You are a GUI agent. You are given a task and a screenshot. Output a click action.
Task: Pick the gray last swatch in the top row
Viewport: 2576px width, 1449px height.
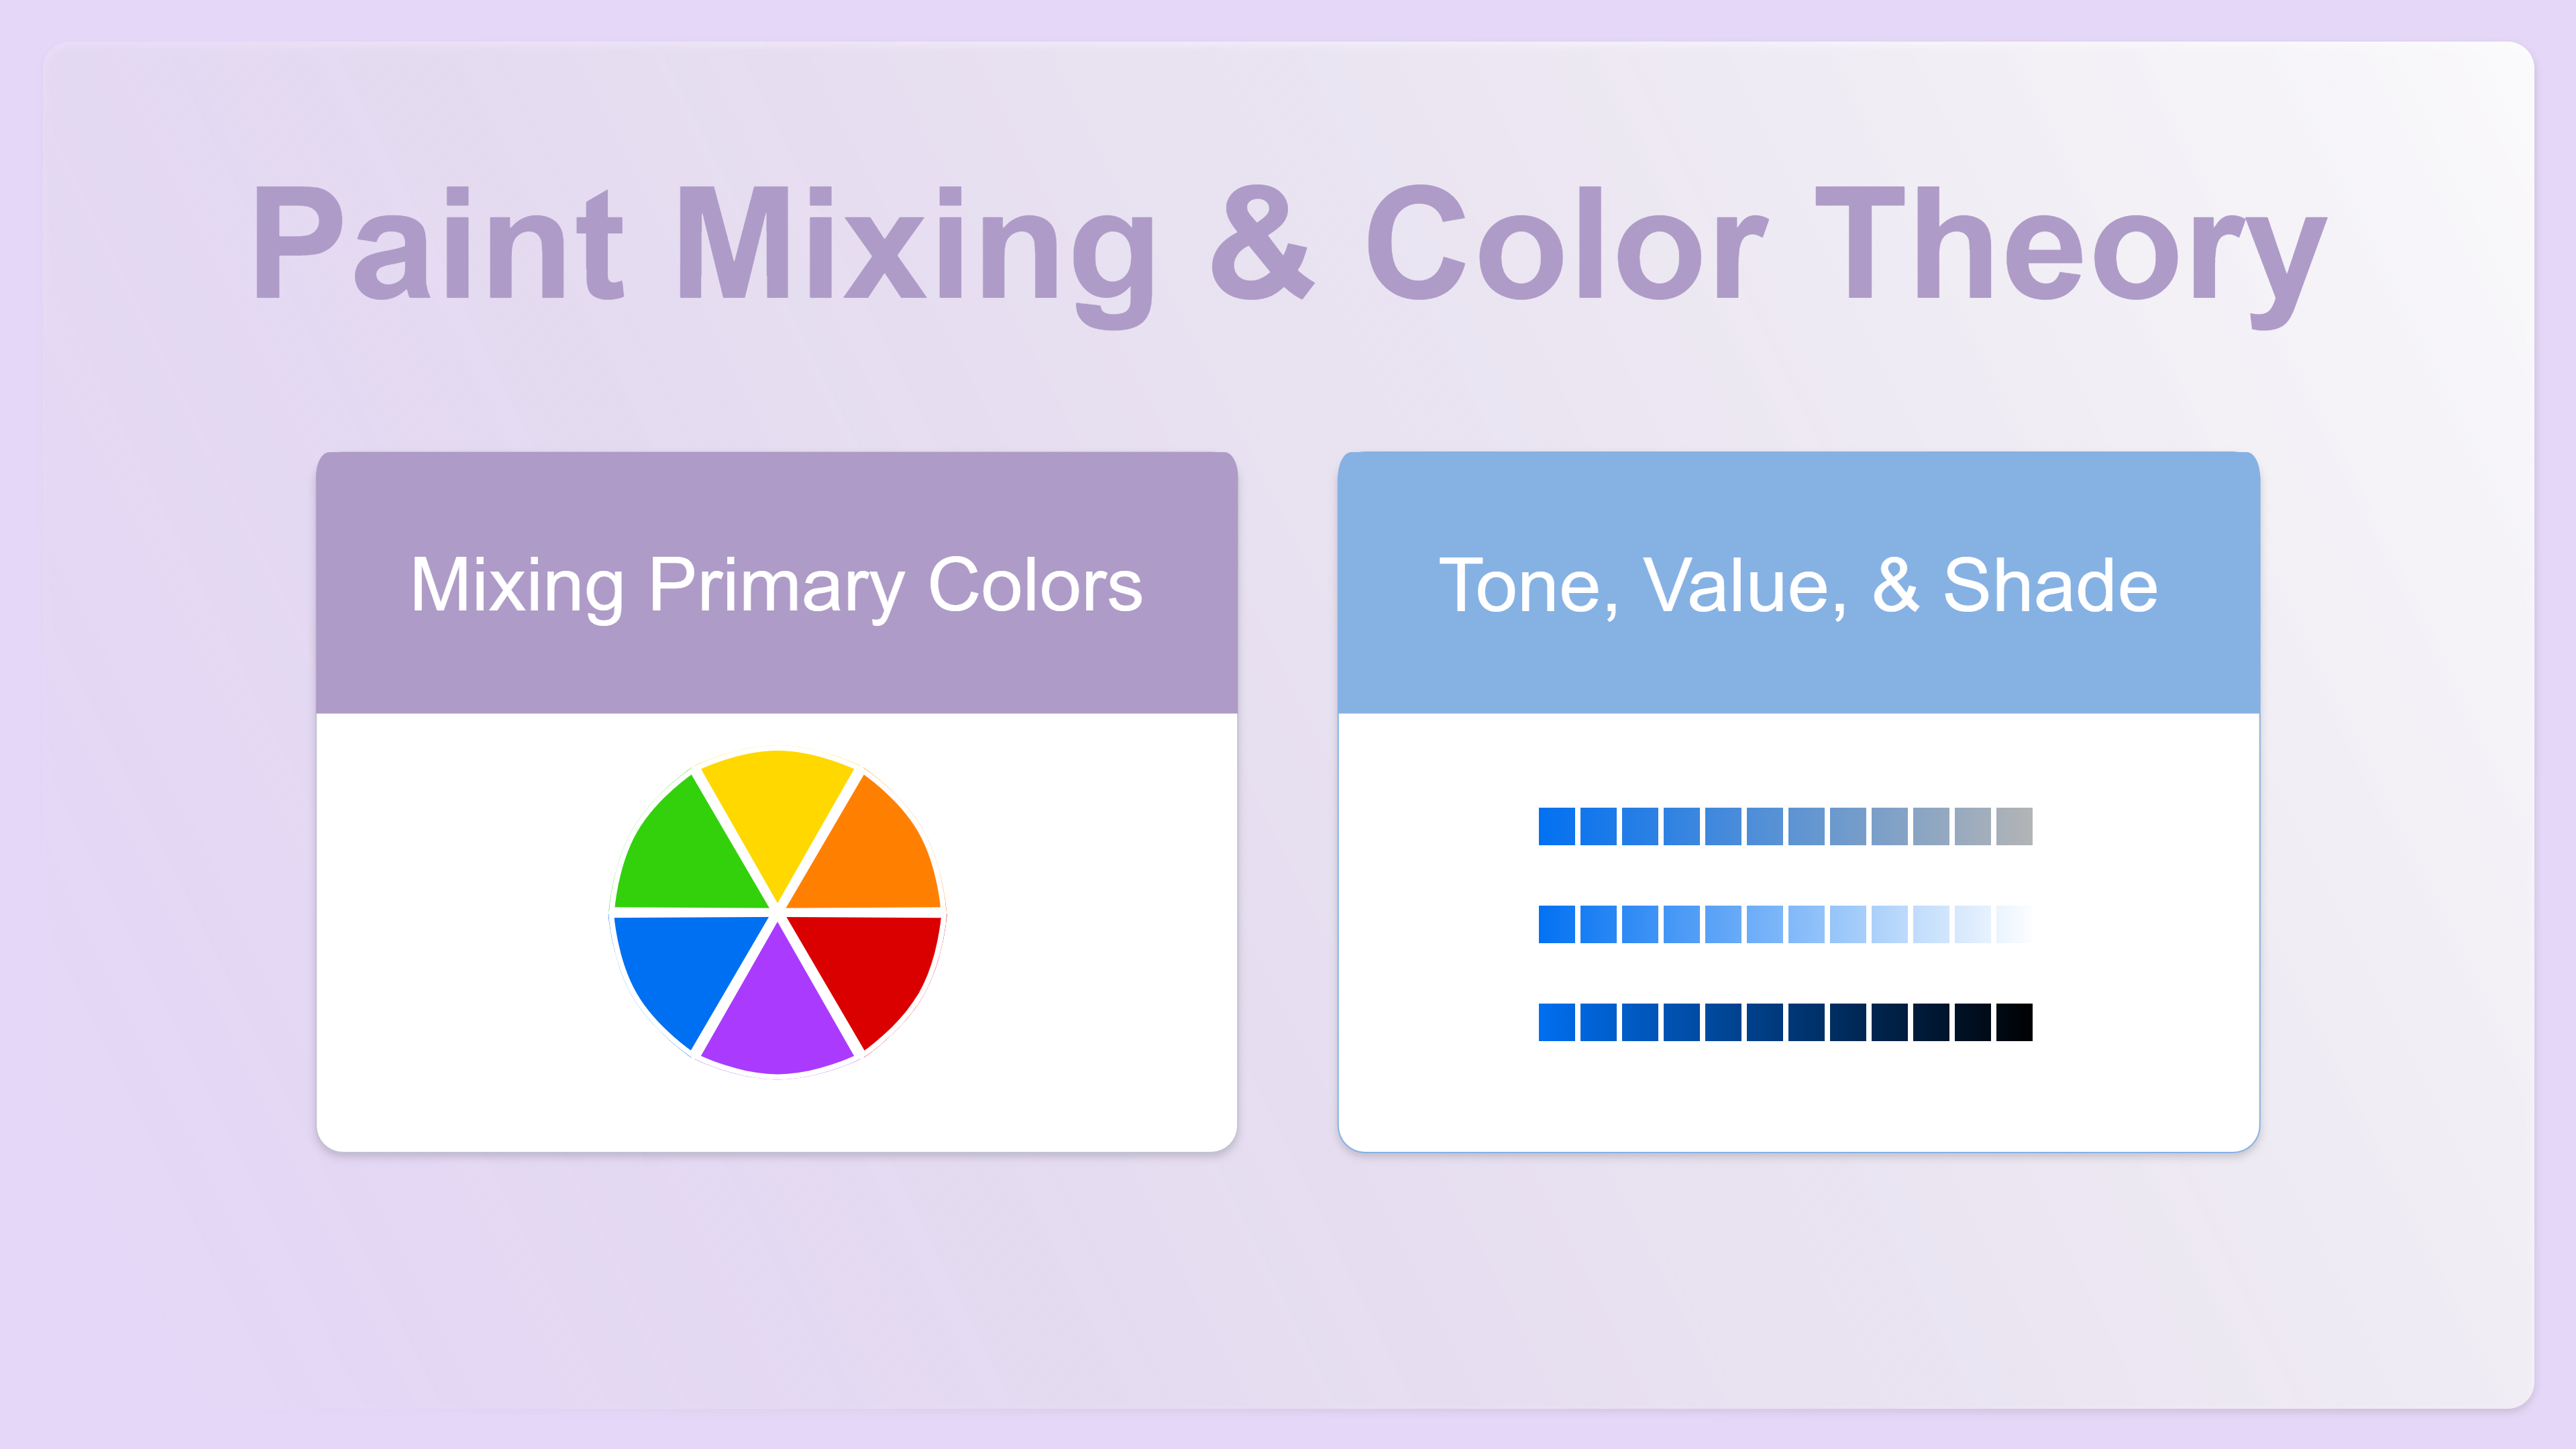[2014, 826]
